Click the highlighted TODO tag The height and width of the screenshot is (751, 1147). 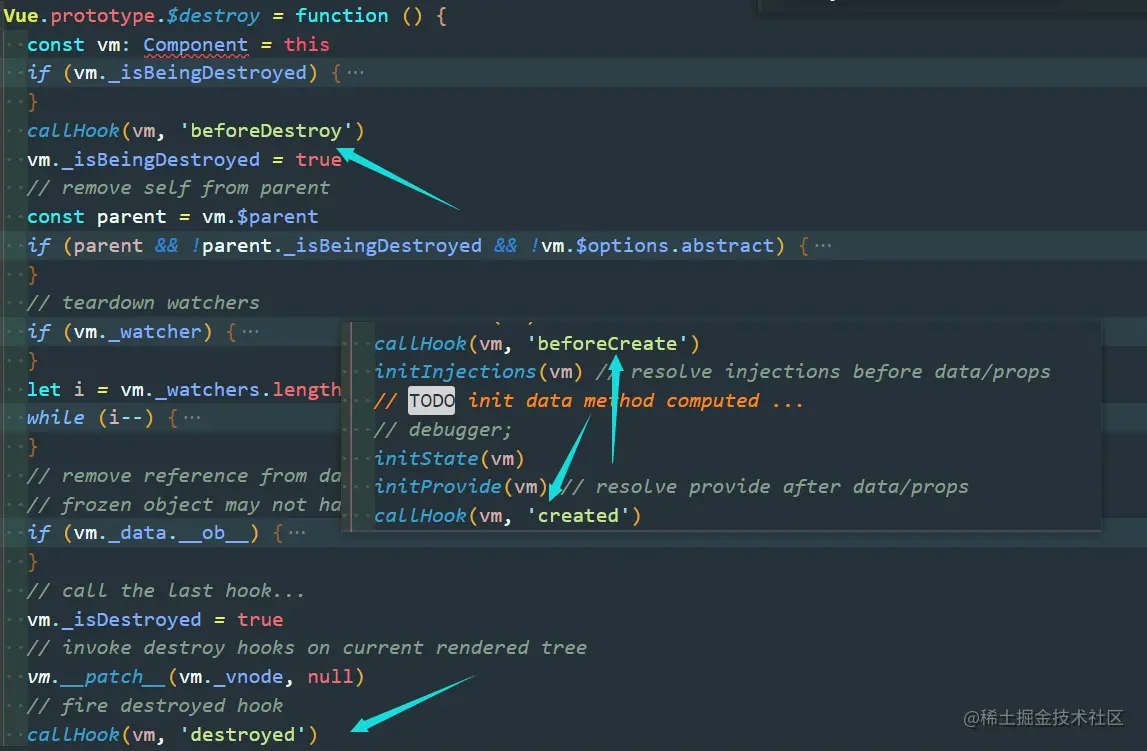[x=432, y=401]
